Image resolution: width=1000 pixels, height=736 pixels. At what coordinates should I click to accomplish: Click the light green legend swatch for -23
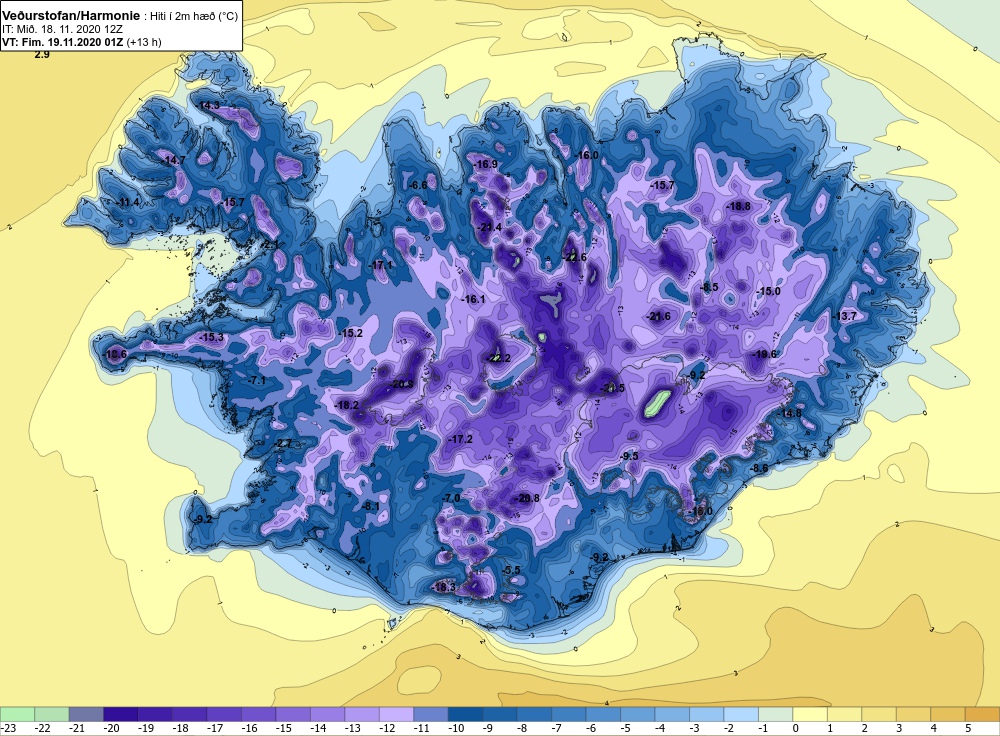17,714
